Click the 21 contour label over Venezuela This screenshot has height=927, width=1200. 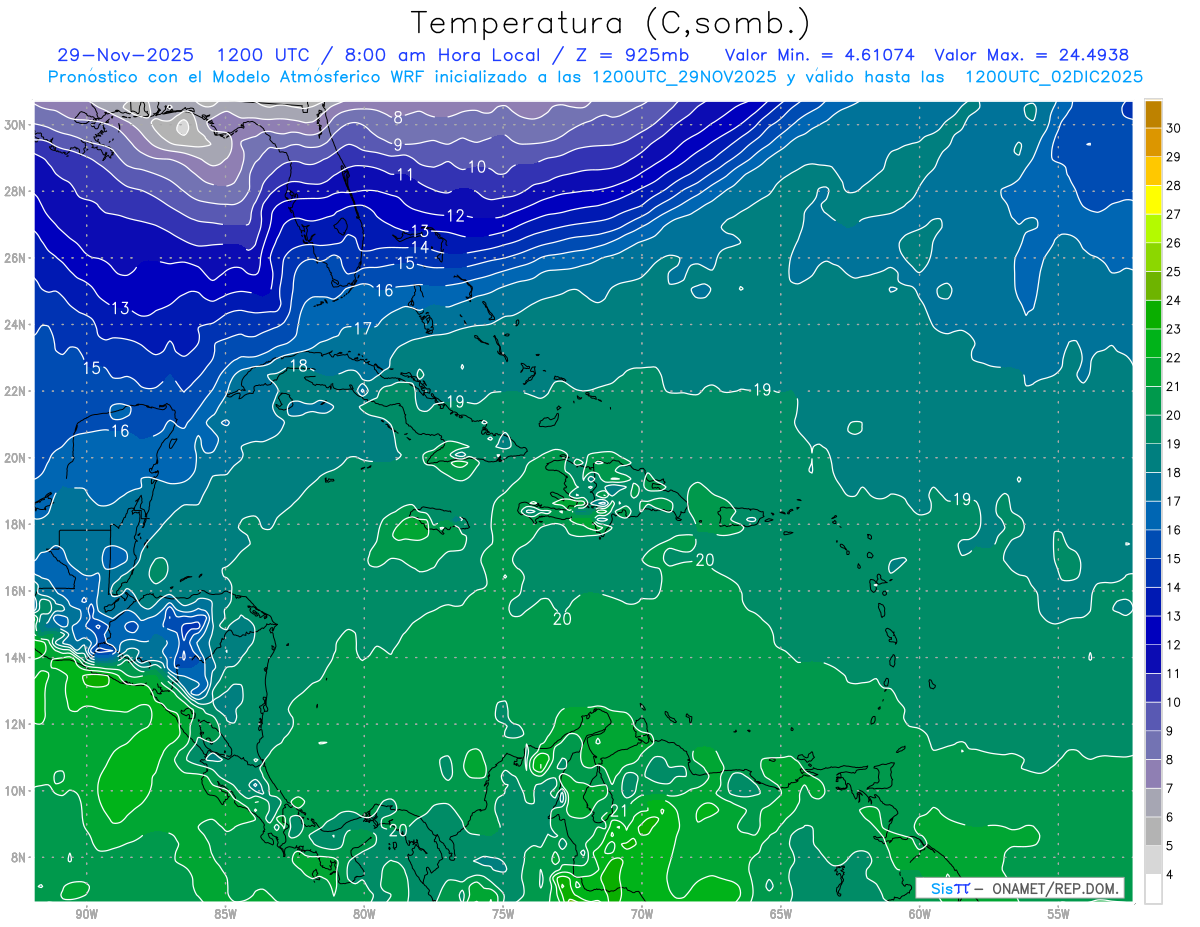click(x=619, y=811)
